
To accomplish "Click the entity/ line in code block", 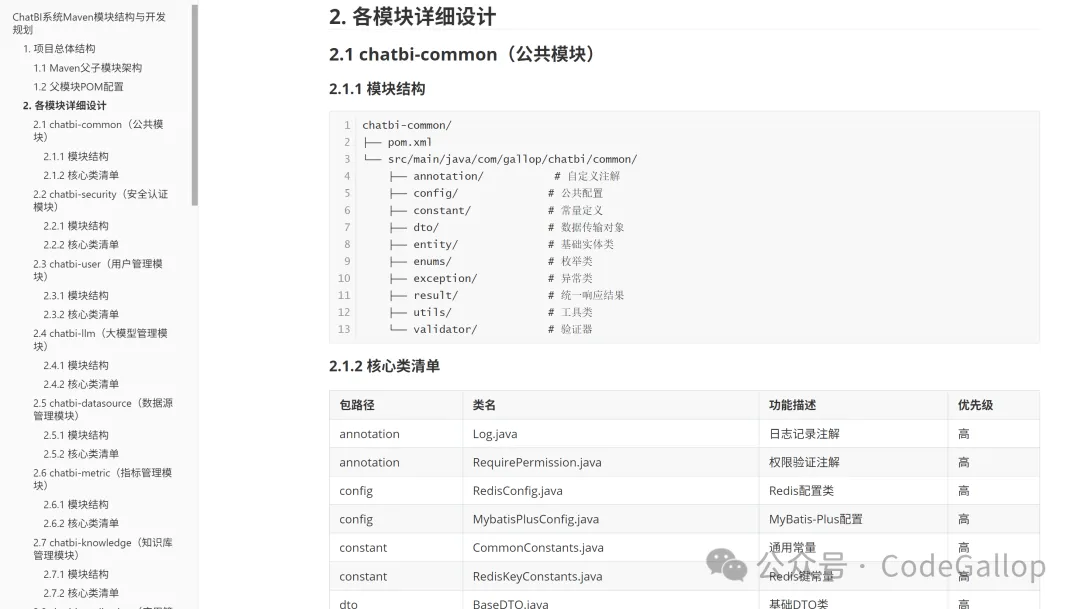I will coord(501,244).
